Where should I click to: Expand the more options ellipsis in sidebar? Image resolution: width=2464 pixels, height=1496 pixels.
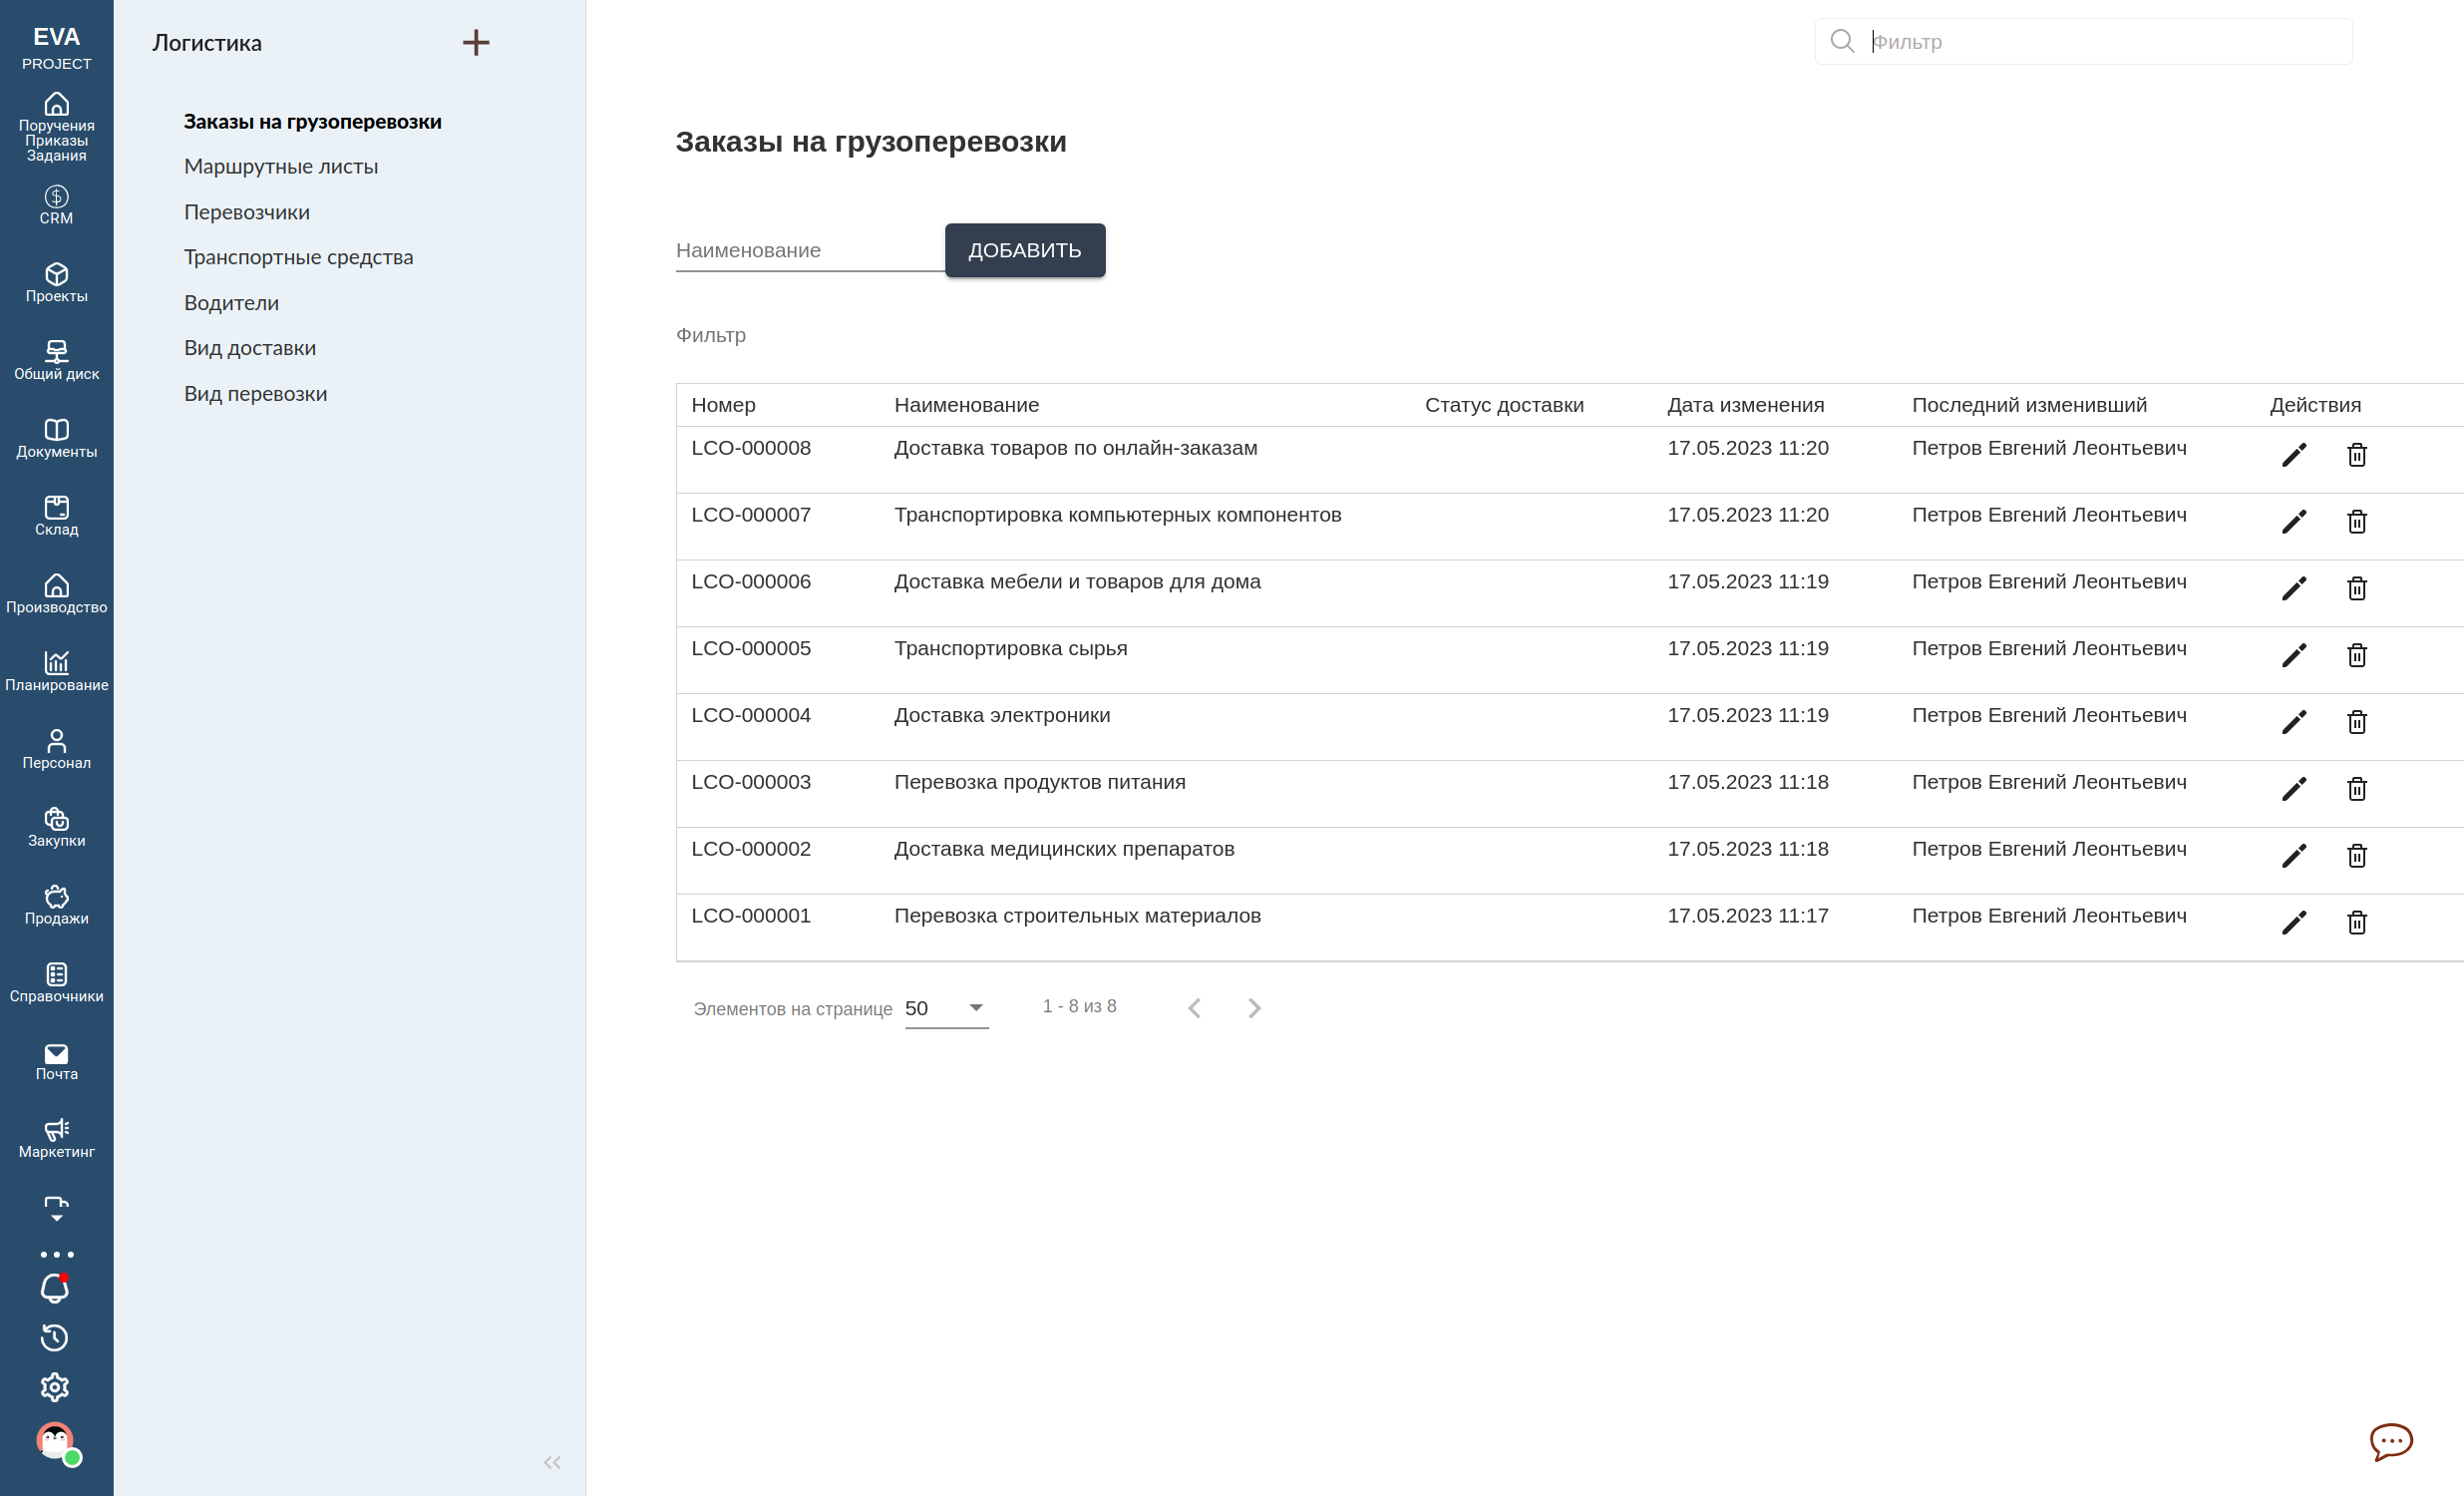[x=56, y=1253]
